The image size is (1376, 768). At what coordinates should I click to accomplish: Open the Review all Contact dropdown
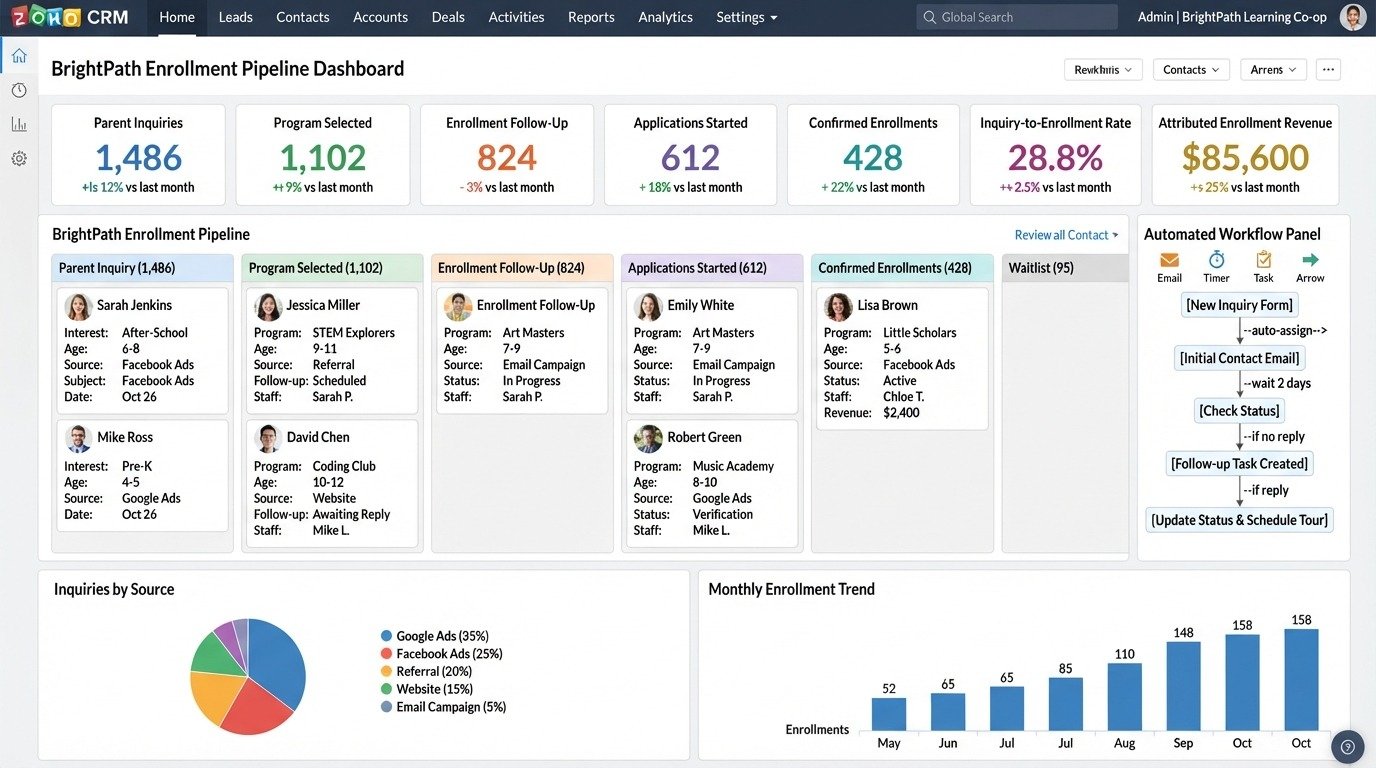[x=1066, y=235]
